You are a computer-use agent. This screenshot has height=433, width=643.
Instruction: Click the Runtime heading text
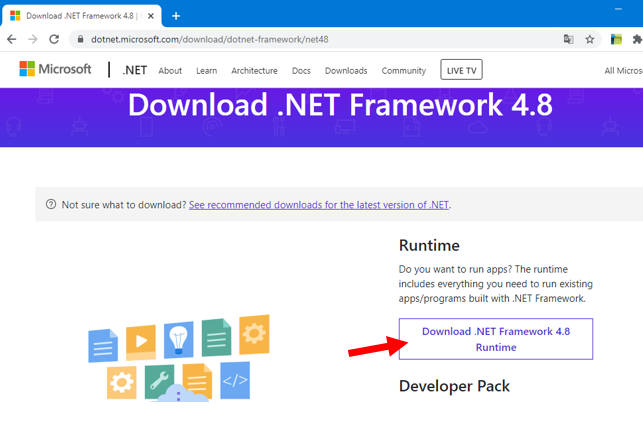tap(429, 245)
